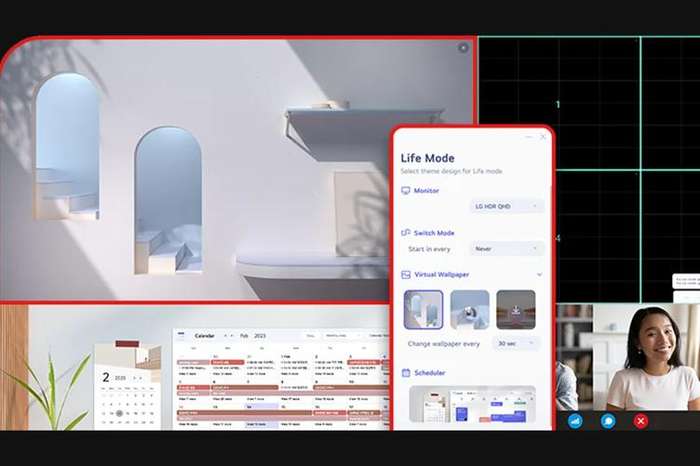The height and width of the screenshot is (466, 700).
Task: Open the Scheduler preview thumbnail
Action: [x=472, y=405]
